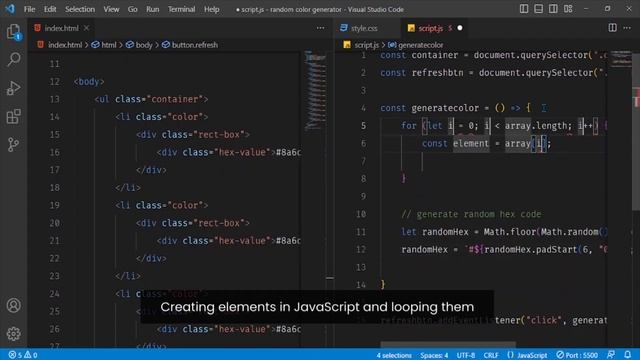Click the unsaved dot on script.js tab
This screenshot has height=360, width=640.
point(460,28)
